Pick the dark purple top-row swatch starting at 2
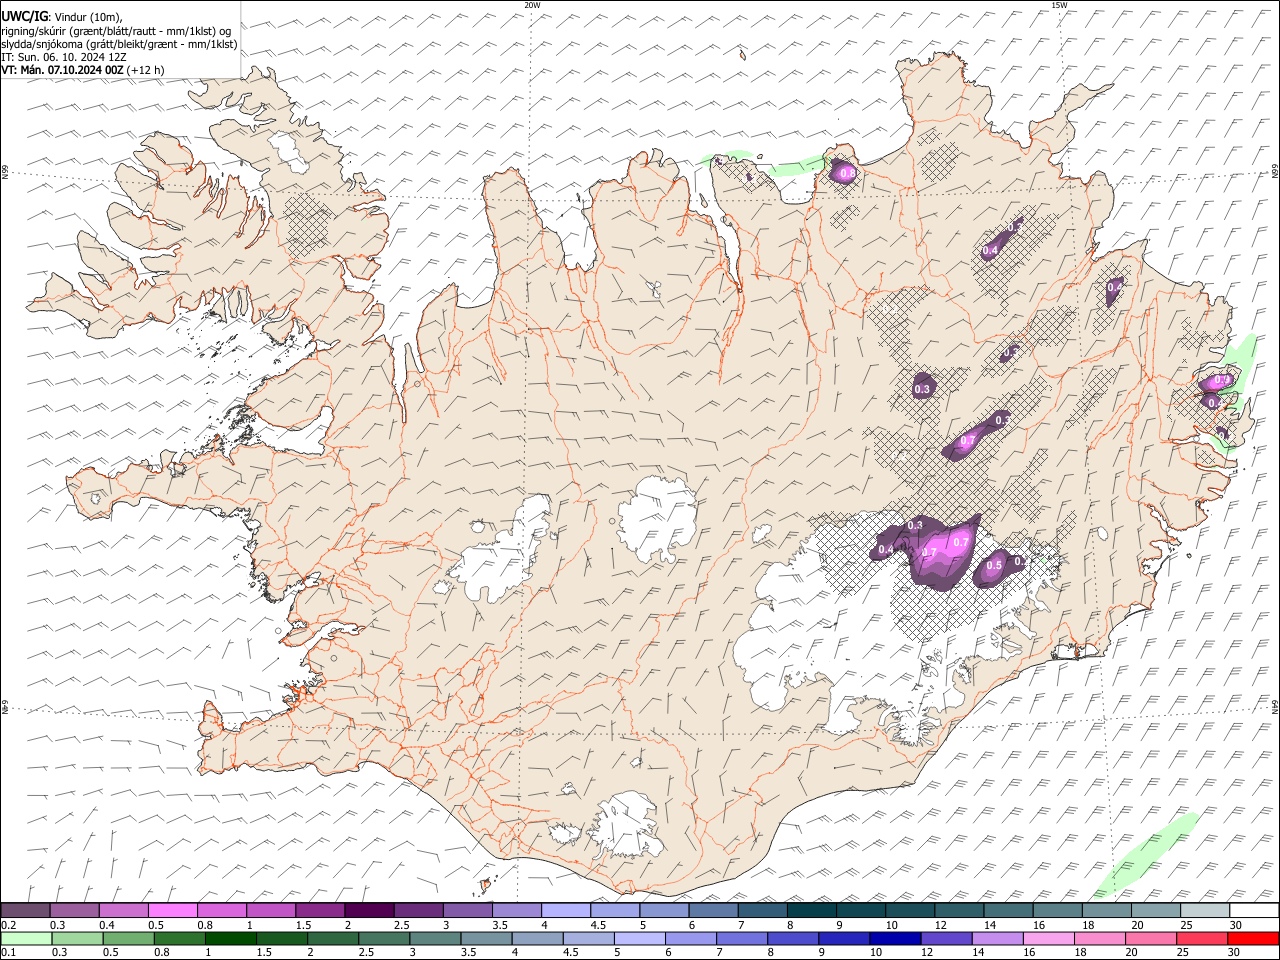The height and width of the screenshot is (960, 1280). coord(368,911)
